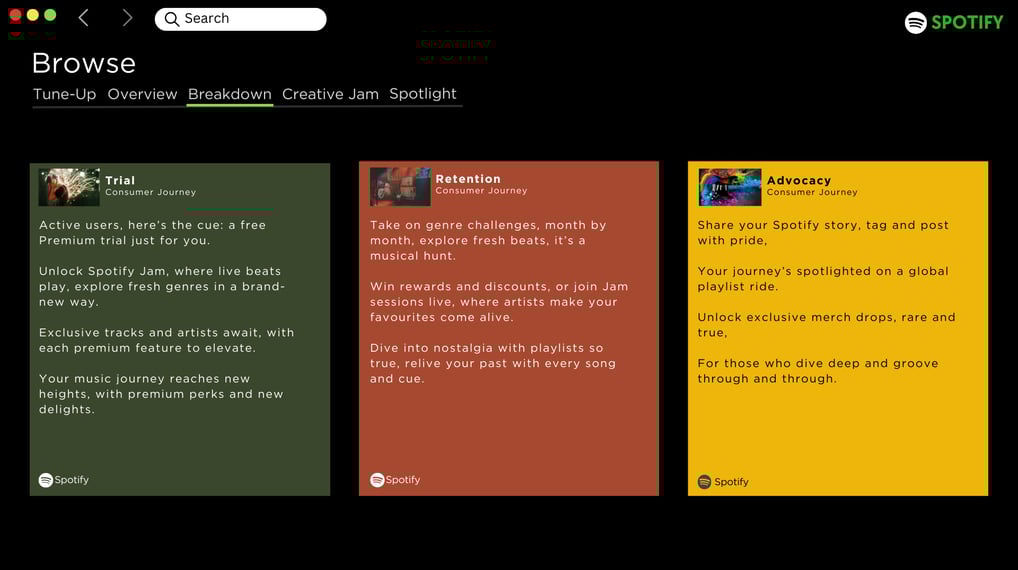The height and width of the screenshot is (570, 1018).
Task: Go forward with the right arrow
Action: [127, 18]
